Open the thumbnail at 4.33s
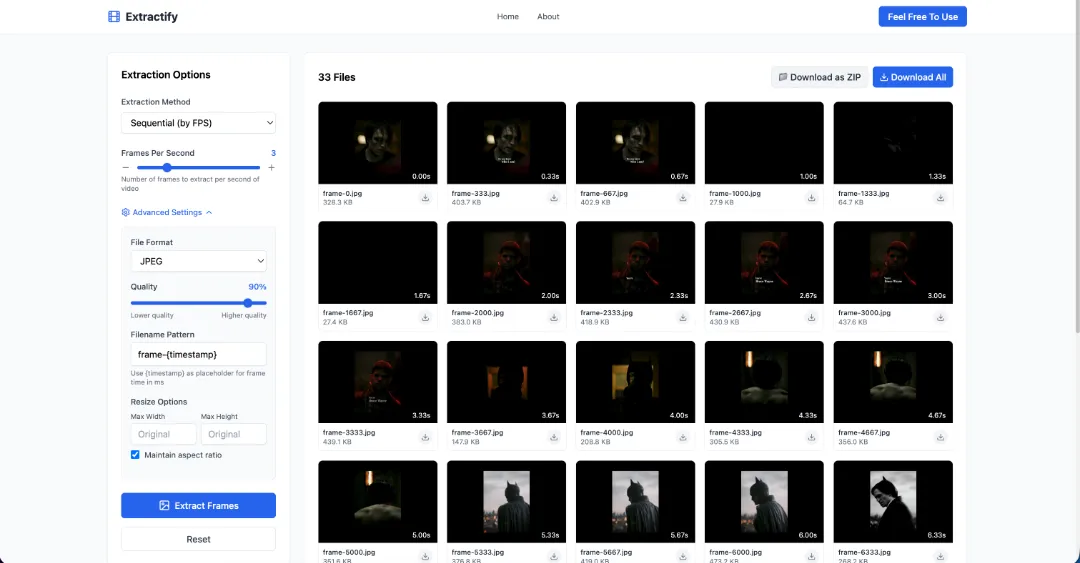 (x=764, y=382)
